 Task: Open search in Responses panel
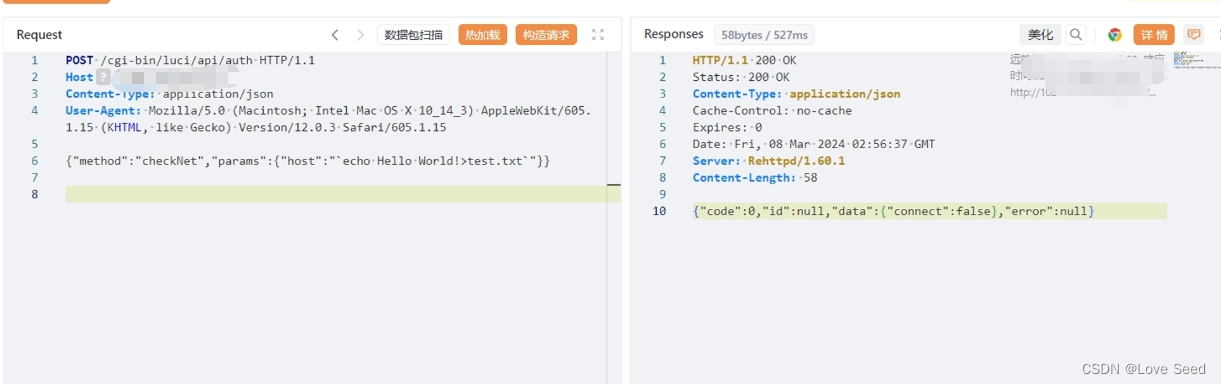(1076, 35)
